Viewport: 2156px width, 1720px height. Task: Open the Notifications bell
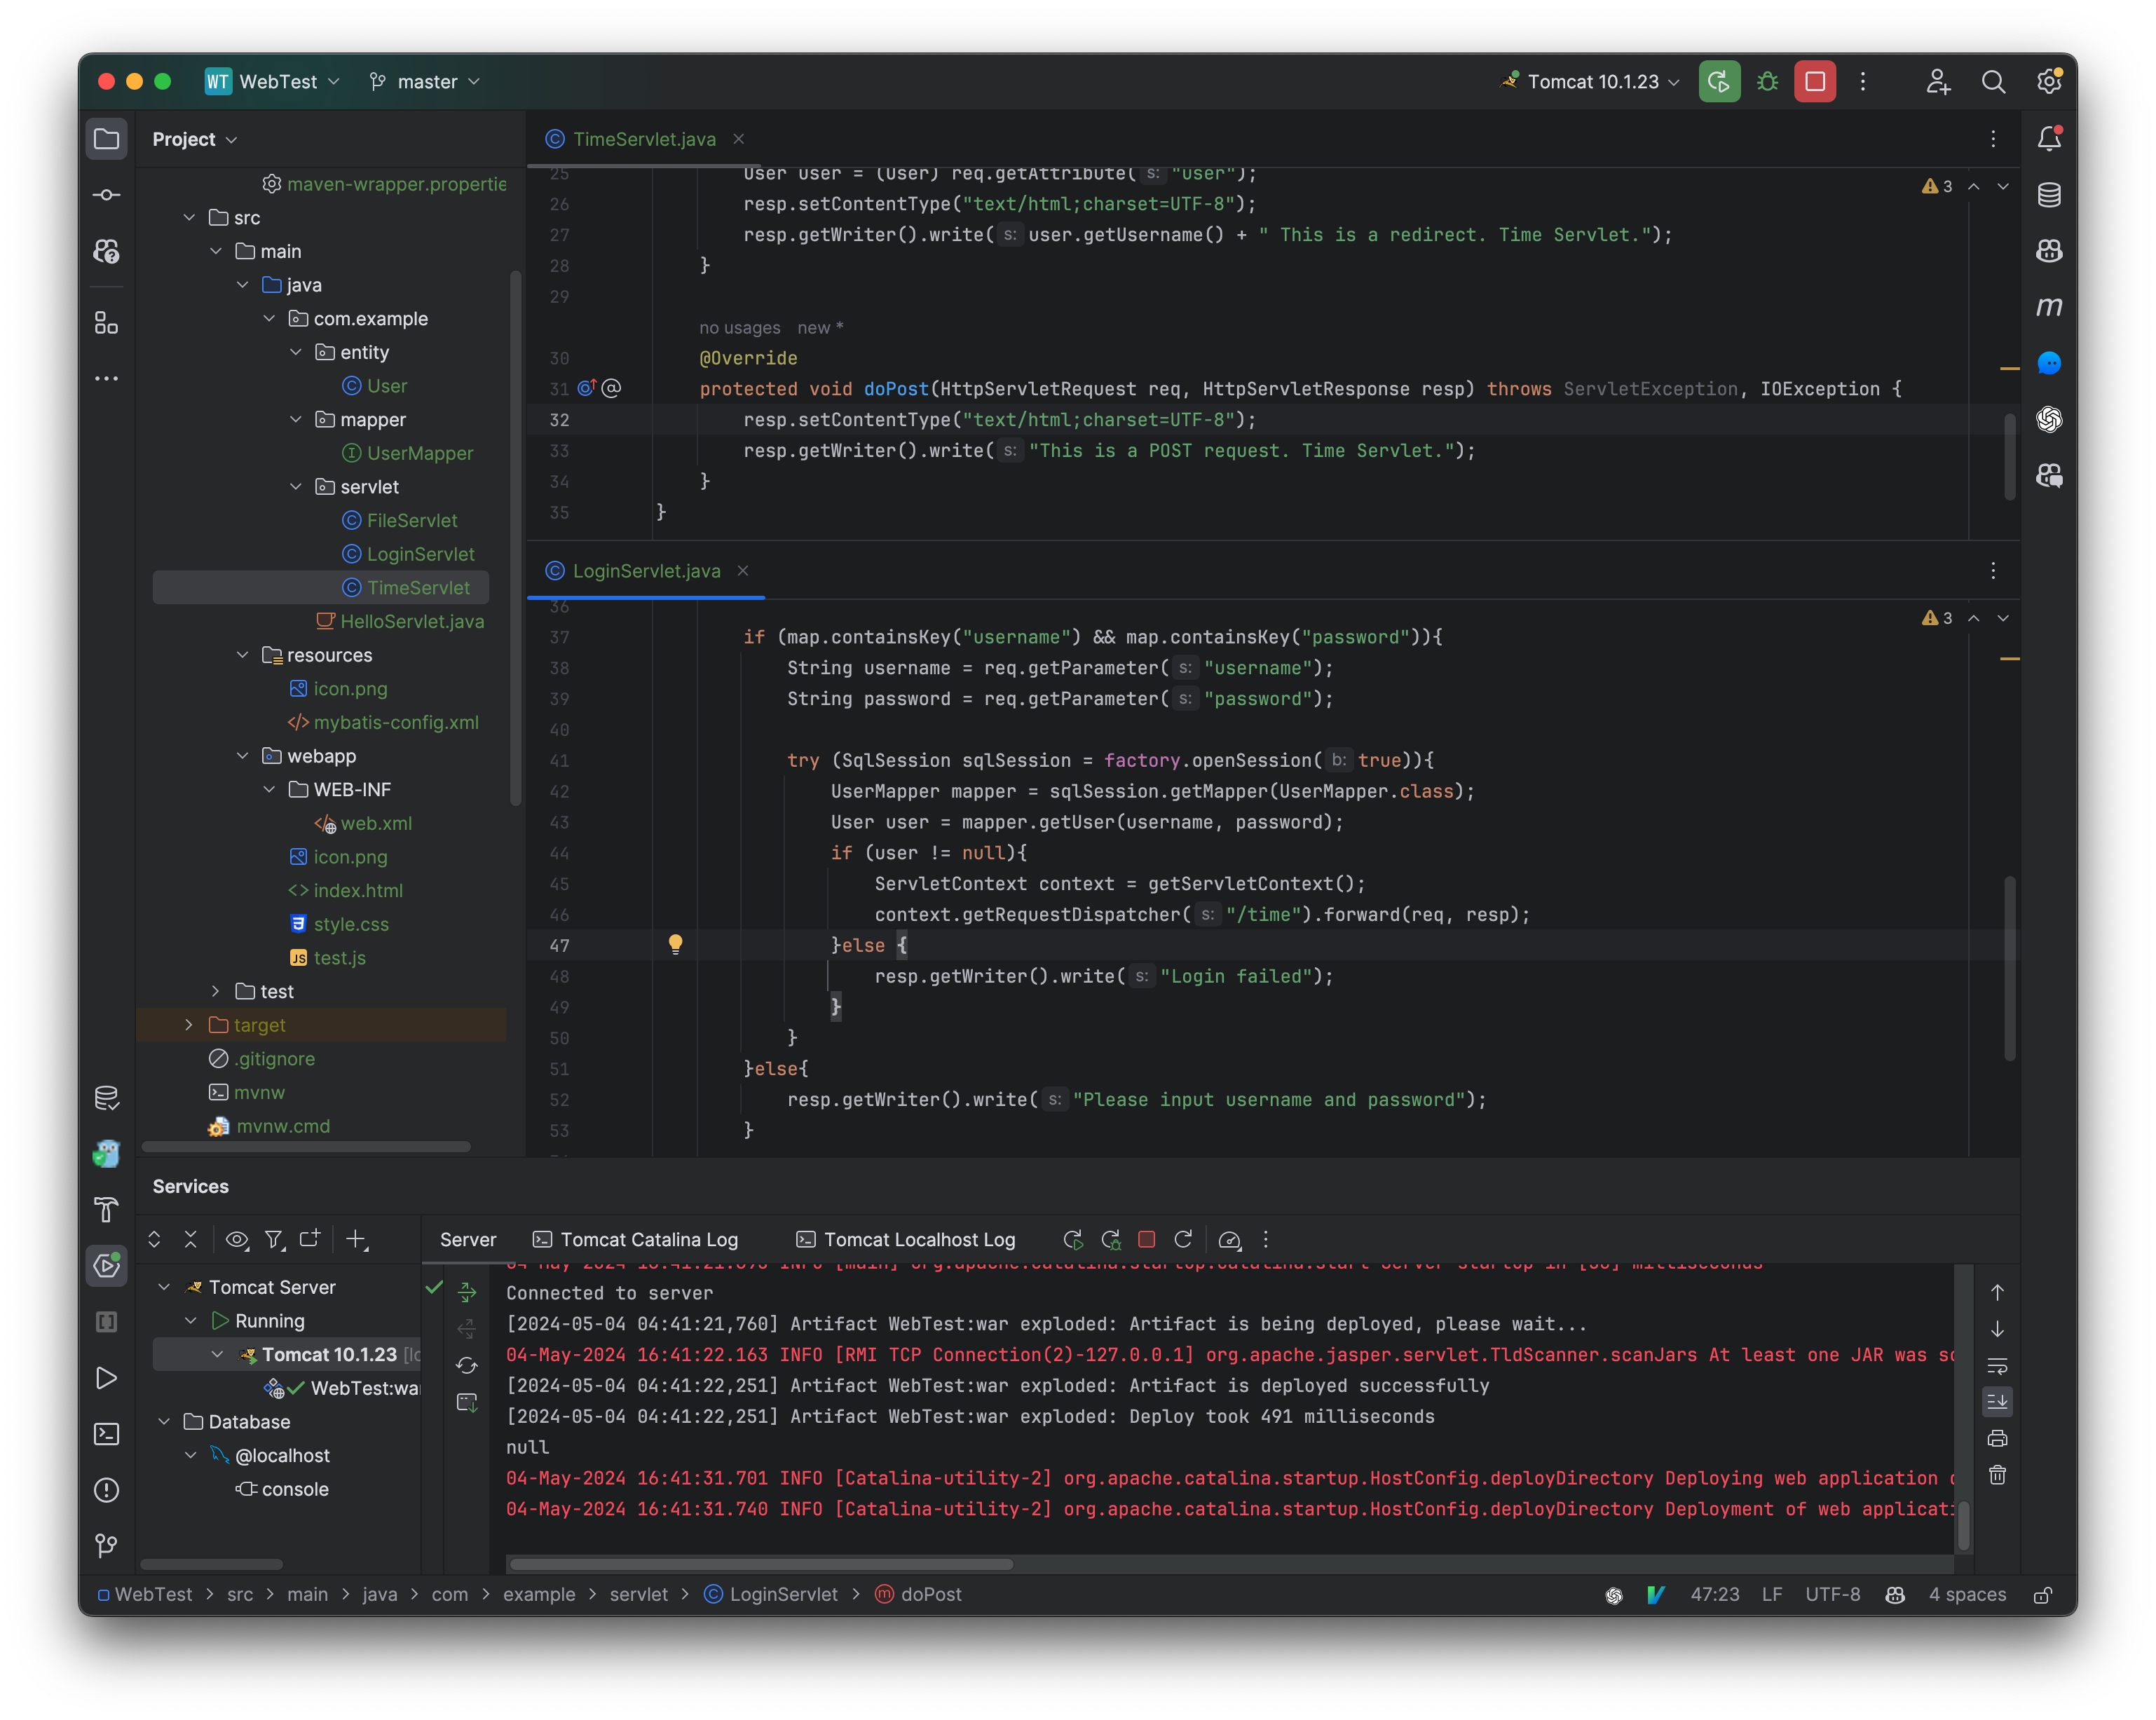click(2048, 139)
